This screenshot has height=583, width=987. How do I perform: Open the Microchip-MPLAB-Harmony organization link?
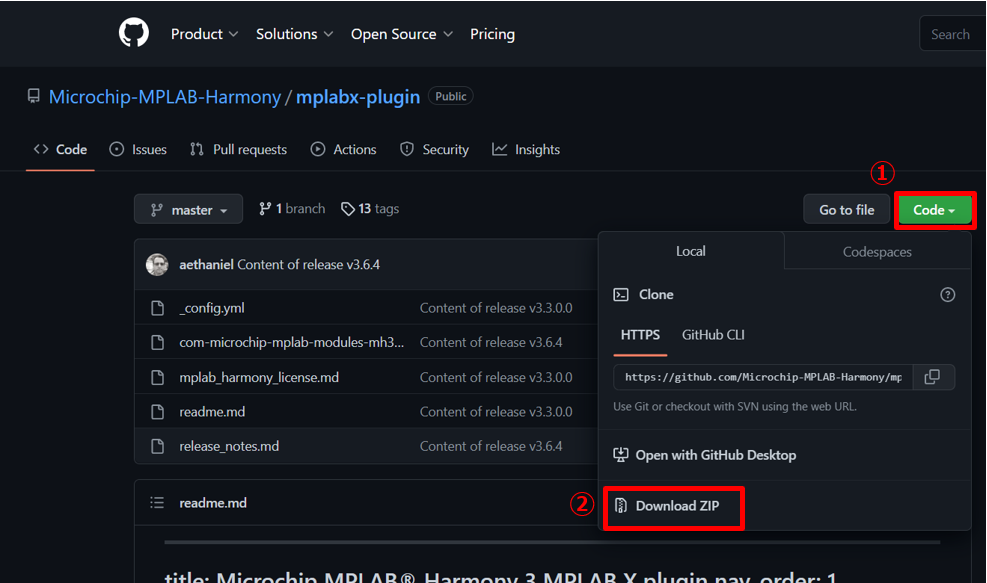pyautogui.click(x=165, y=96)
